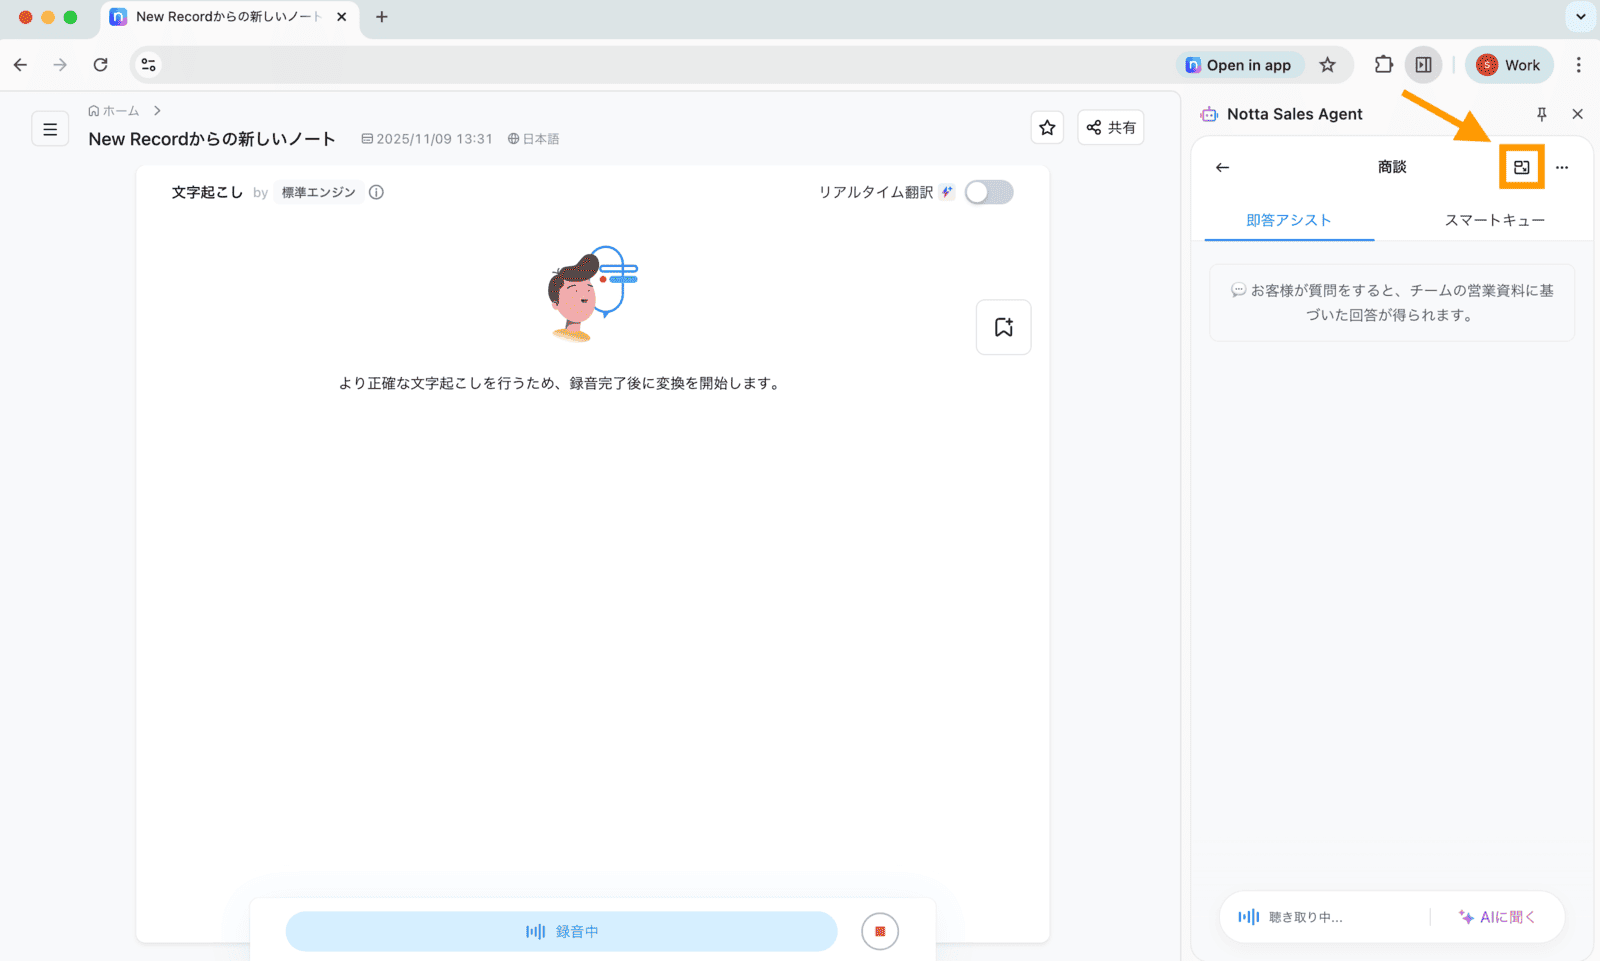Viewport: 1600px width, 961px height.
Task: Open a new browser tab
Action: (x=381, y=17)
